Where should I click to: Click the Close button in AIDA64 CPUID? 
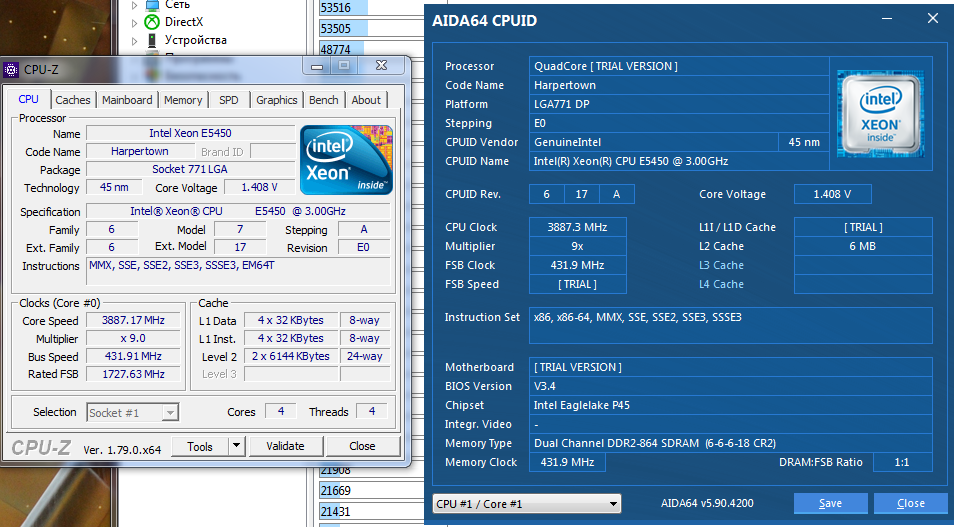[x=911, y=503]
